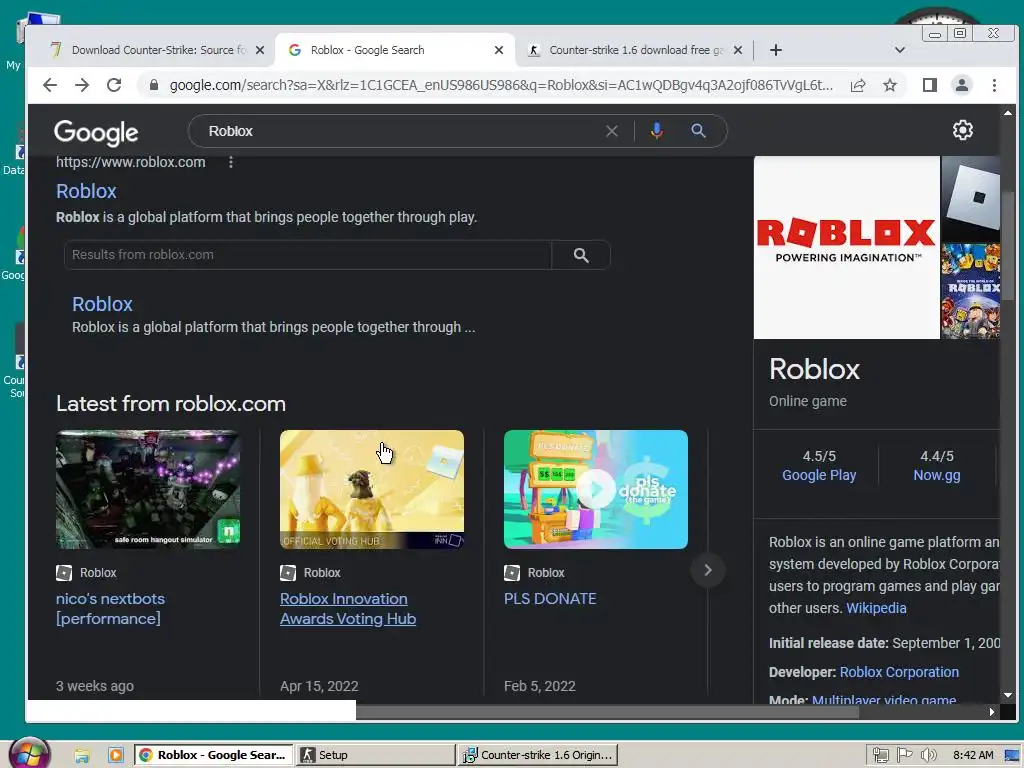
Task: Submit search with magnifier icon
Action: (x=698, y=131)
